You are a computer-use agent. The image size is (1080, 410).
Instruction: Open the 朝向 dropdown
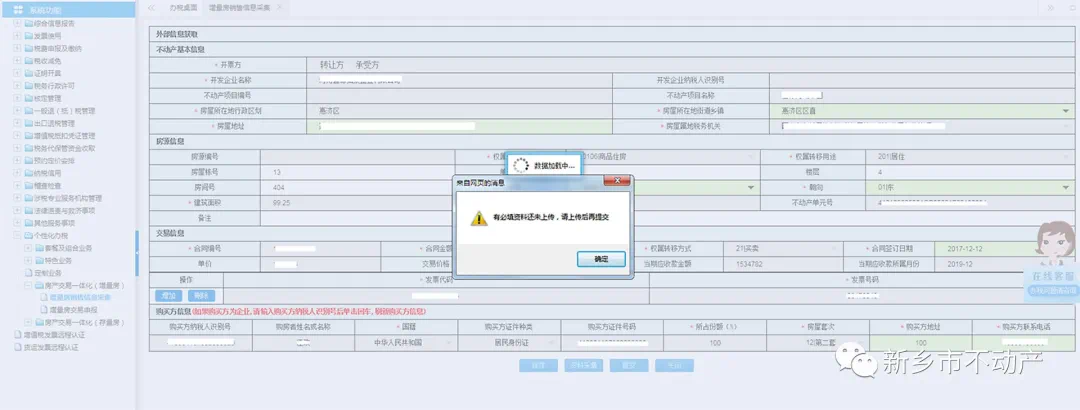[x=1065, y=187]
